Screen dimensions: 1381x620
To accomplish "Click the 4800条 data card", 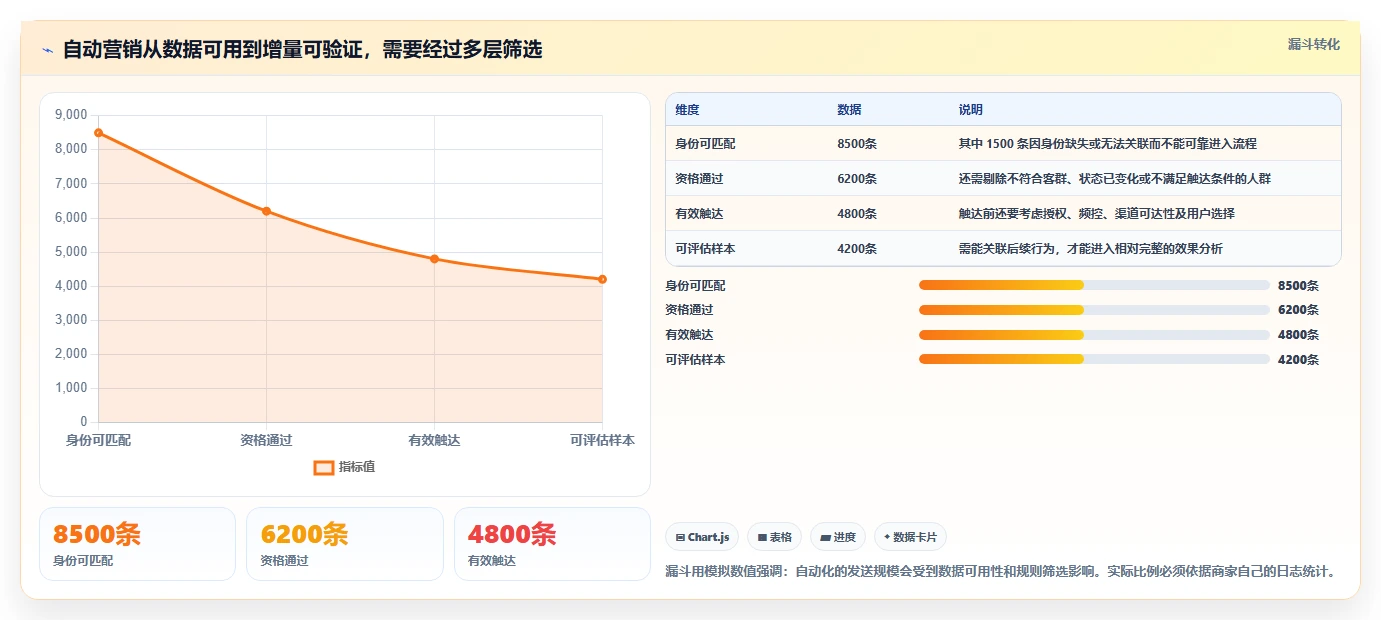I will [x=552, y=544].
